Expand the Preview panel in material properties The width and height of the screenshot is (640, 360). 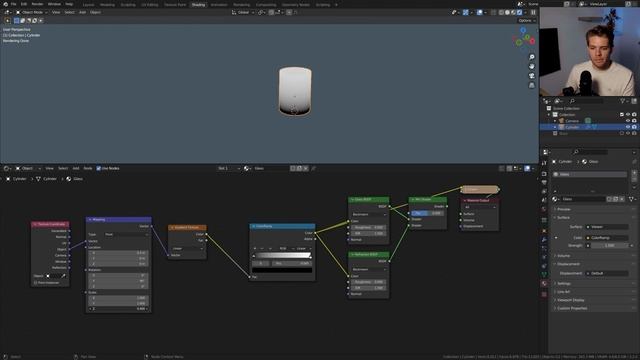click(x=564, y=209)
